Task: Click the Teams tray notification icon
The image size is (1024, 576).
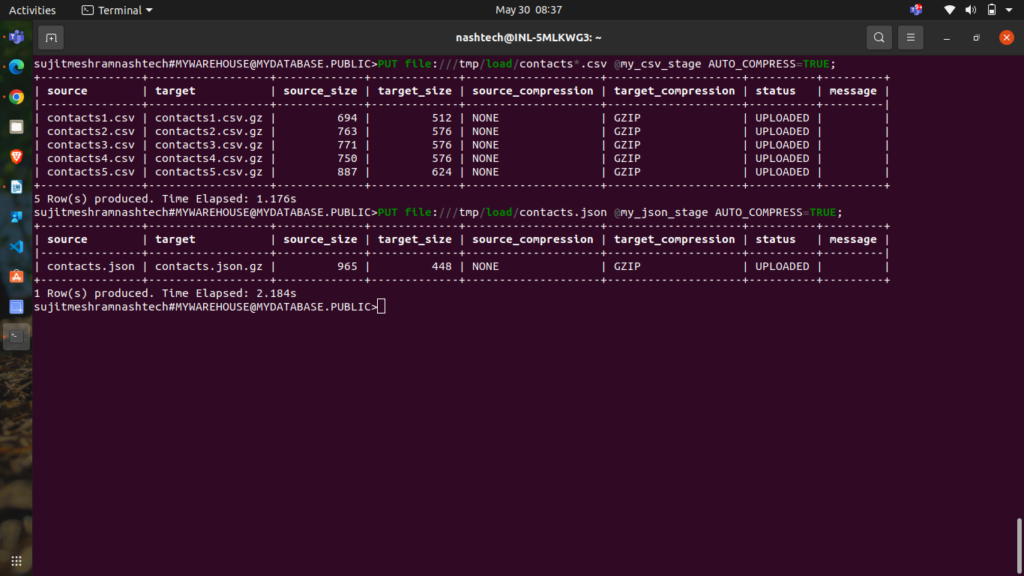Action: pyautogui.click(x=916, y=10)
